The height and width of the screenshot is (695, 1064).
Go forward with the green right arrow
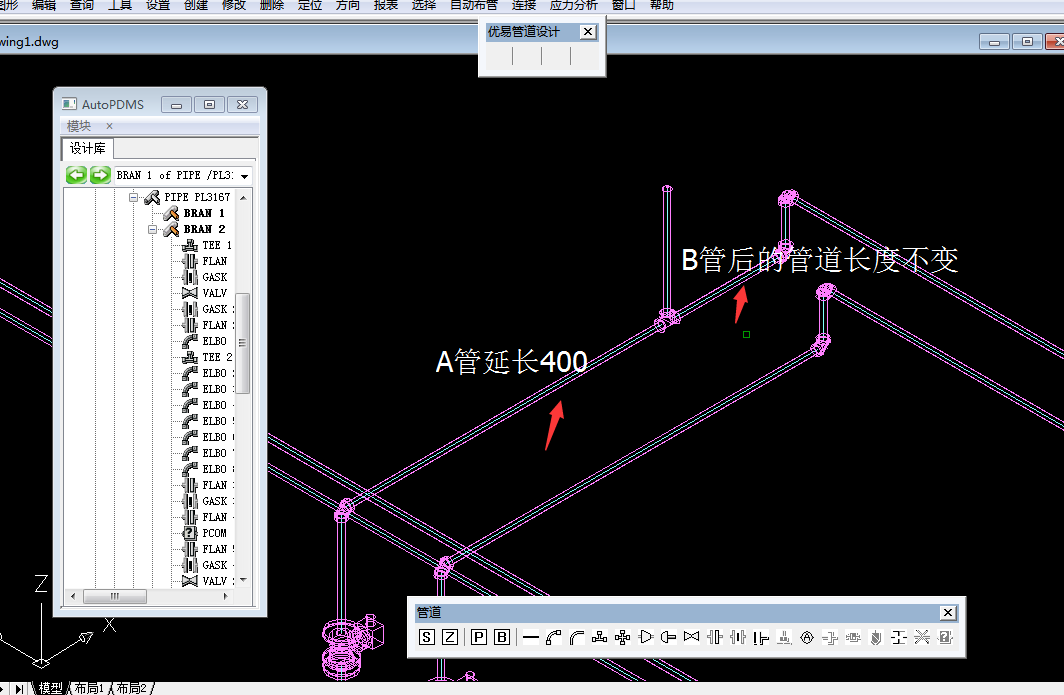click(100, 175)
